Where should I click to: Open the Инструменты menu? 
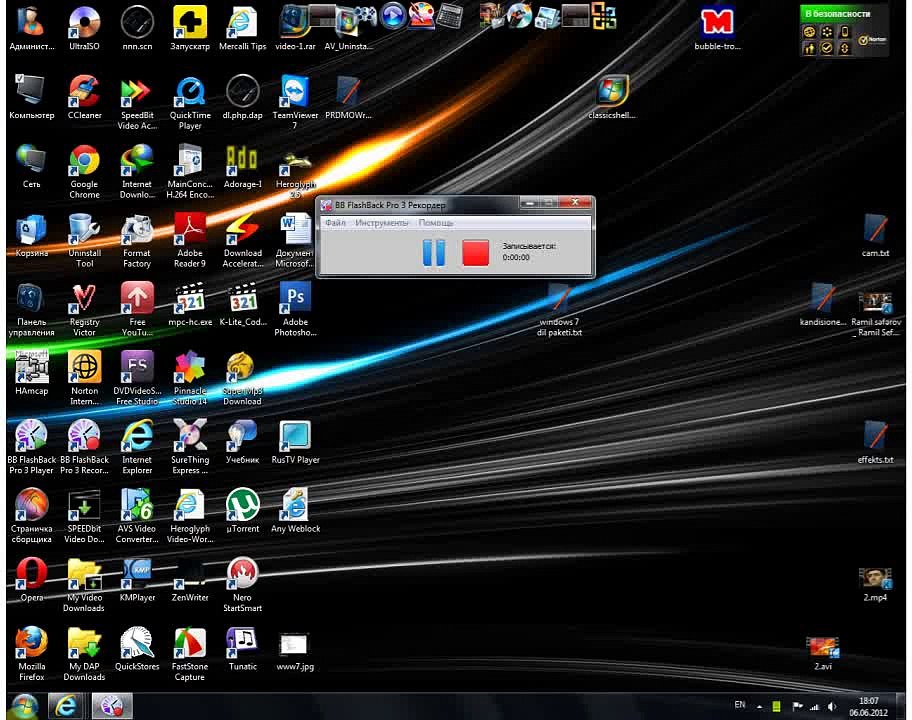382,223
